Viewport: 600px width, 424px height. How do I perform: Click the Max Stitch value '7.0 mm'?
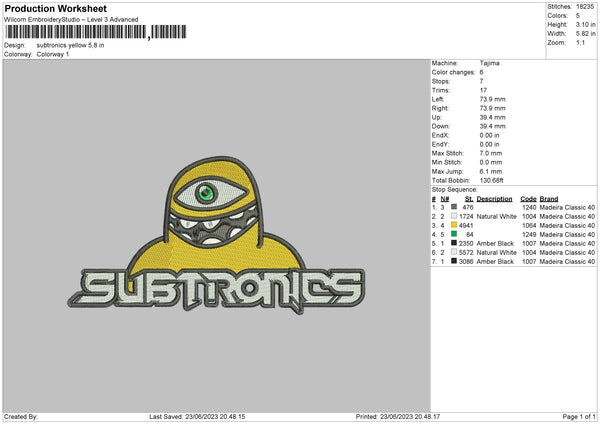(491, 153)
